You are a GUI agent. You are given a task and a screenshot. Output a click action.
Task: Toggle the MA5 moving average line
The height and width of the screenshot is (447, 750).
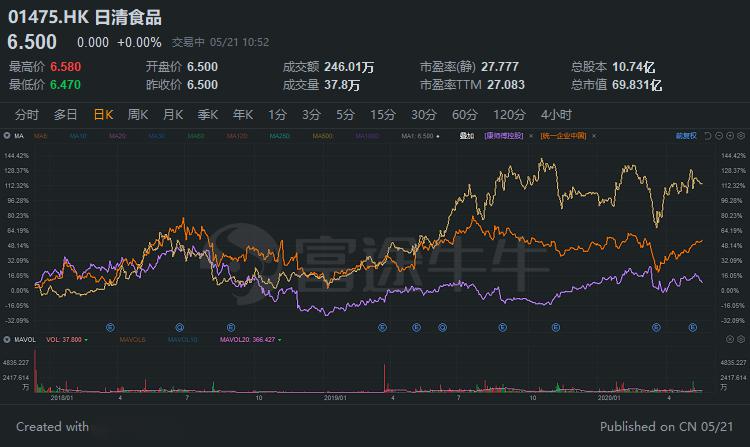pos(41,133)
